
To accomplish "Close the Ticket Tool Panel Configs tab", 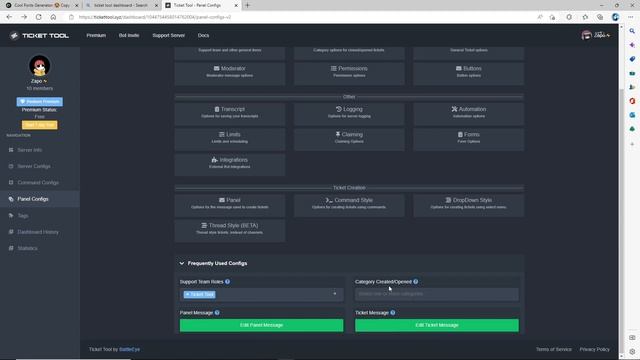I will pos(236,5).
